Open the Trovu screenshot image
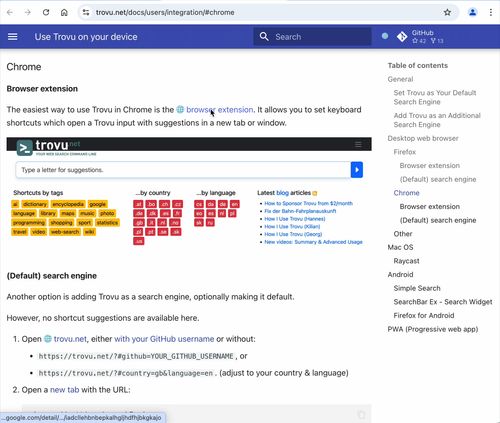The height and width of the screenshot is (423, 500). click(x=189, y=192)
